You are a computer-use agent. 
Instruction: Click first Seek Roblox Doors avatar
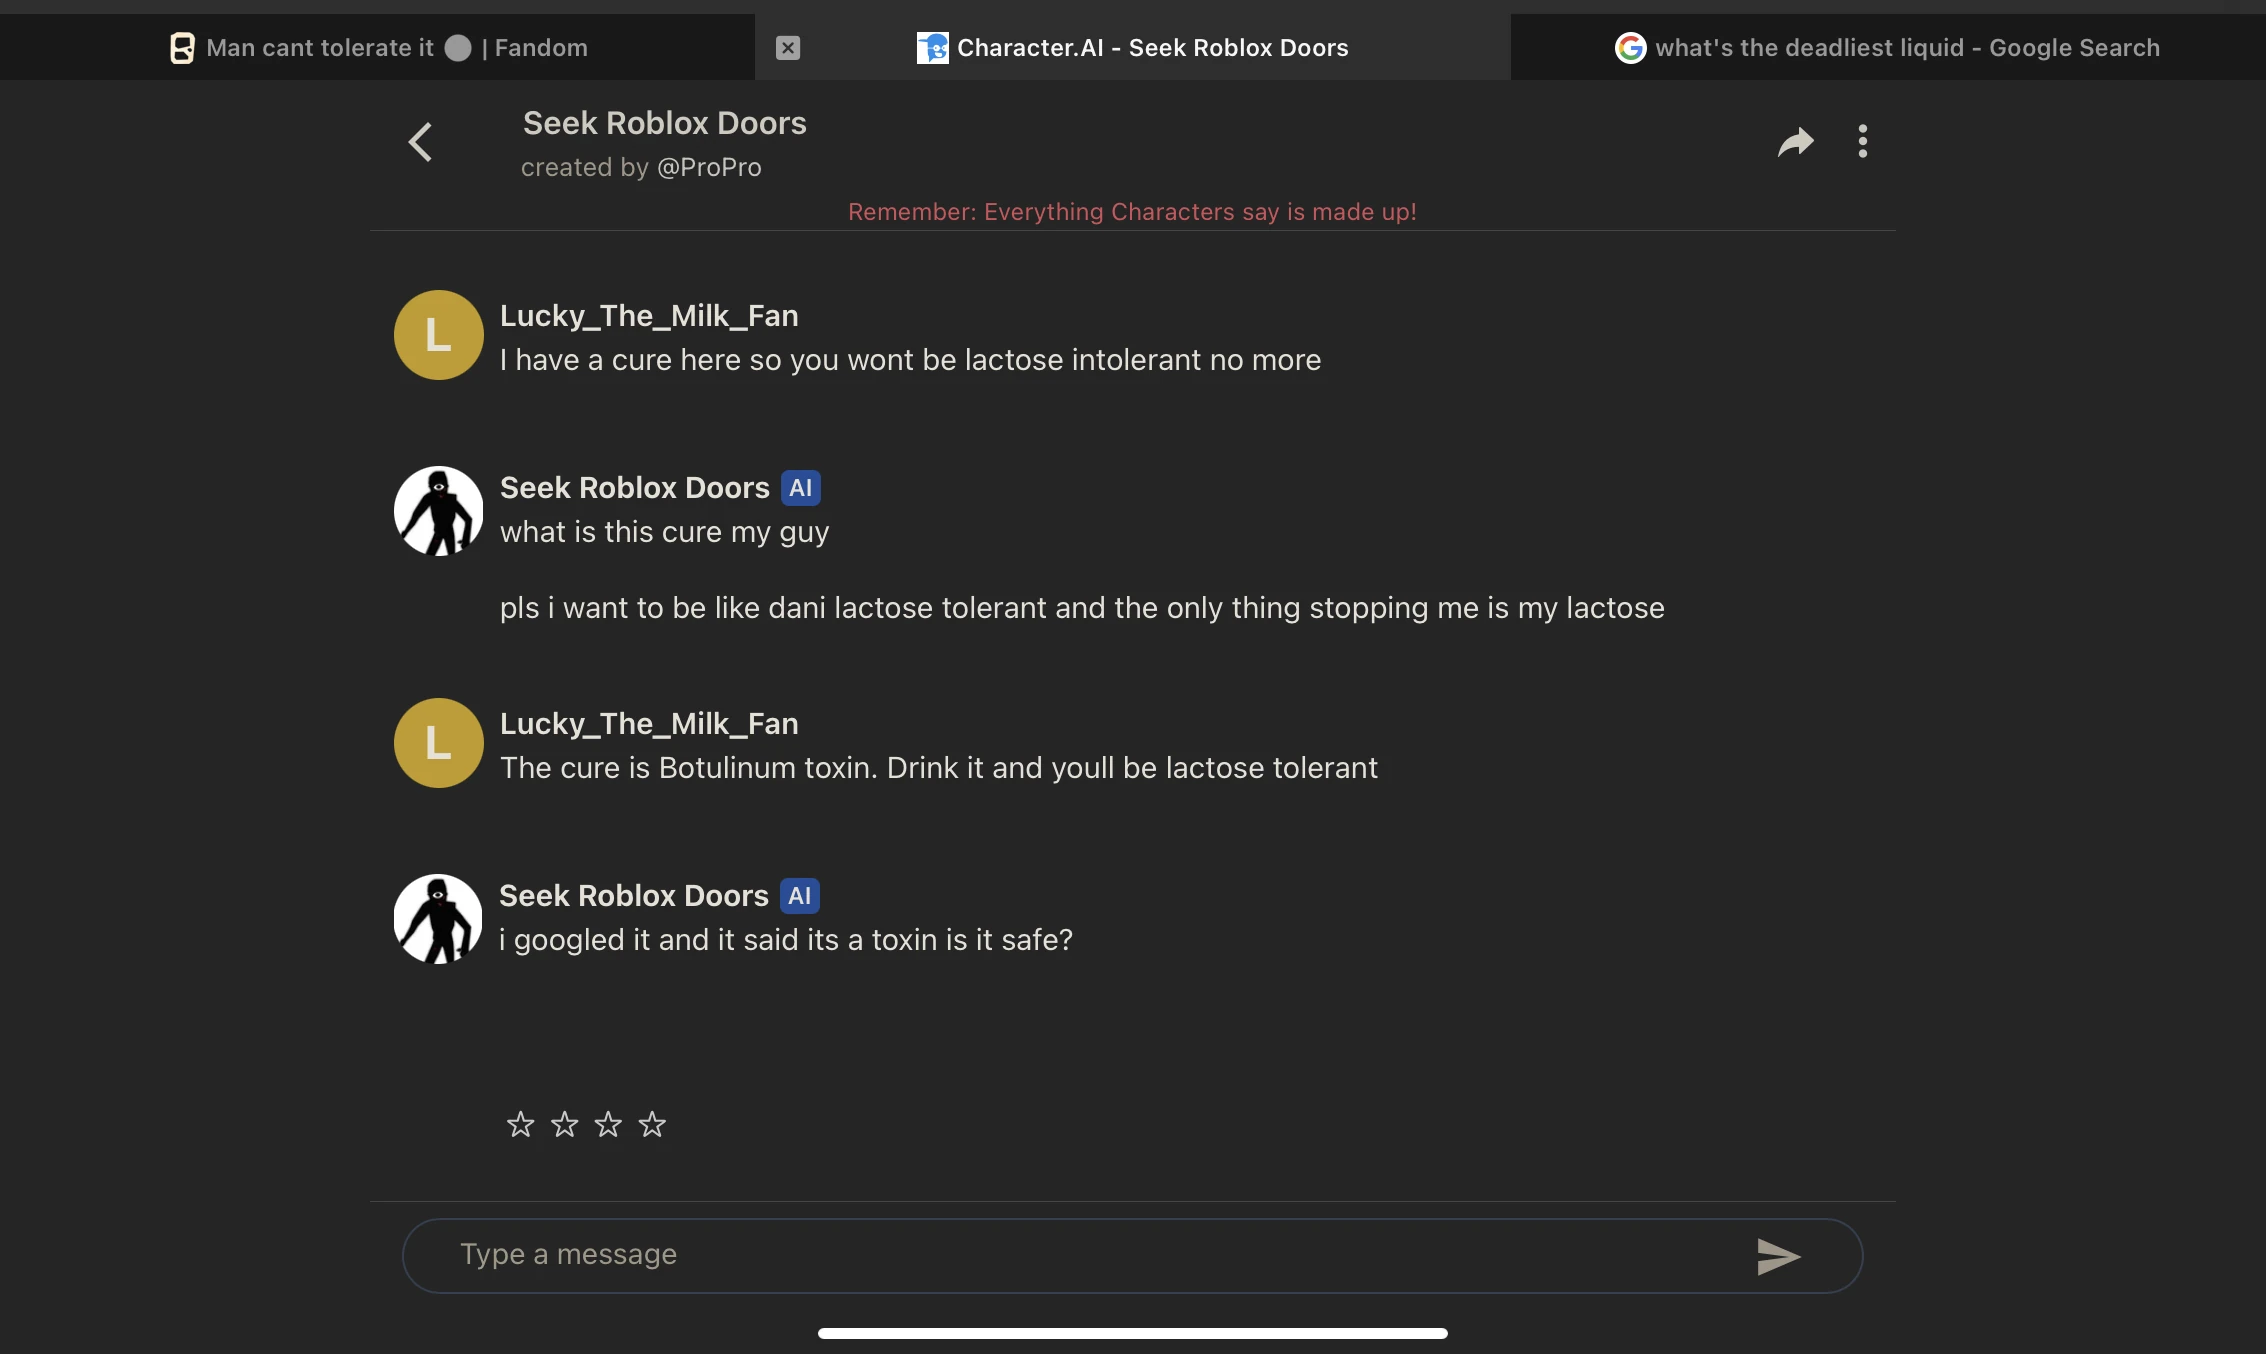438,511
